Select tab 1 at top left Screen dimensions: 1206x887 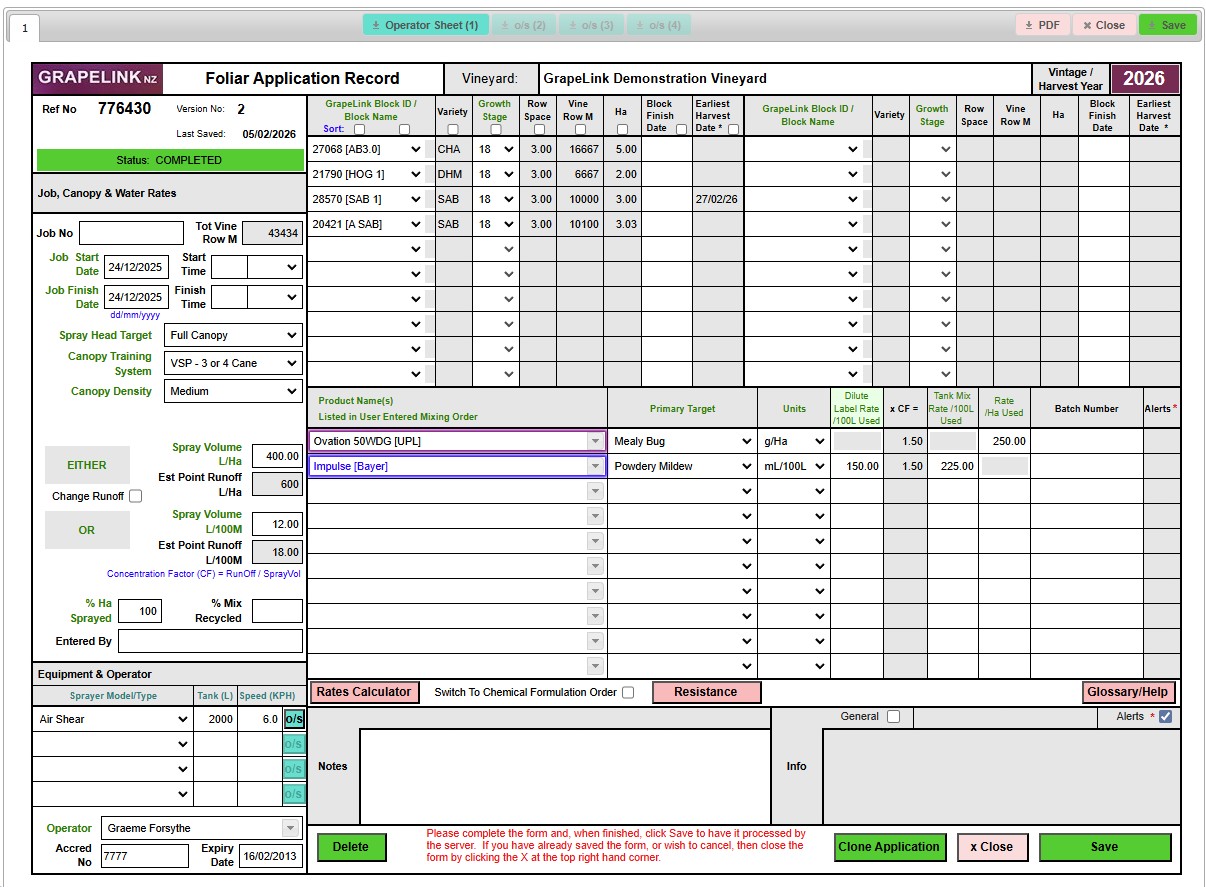coord(24,28)
